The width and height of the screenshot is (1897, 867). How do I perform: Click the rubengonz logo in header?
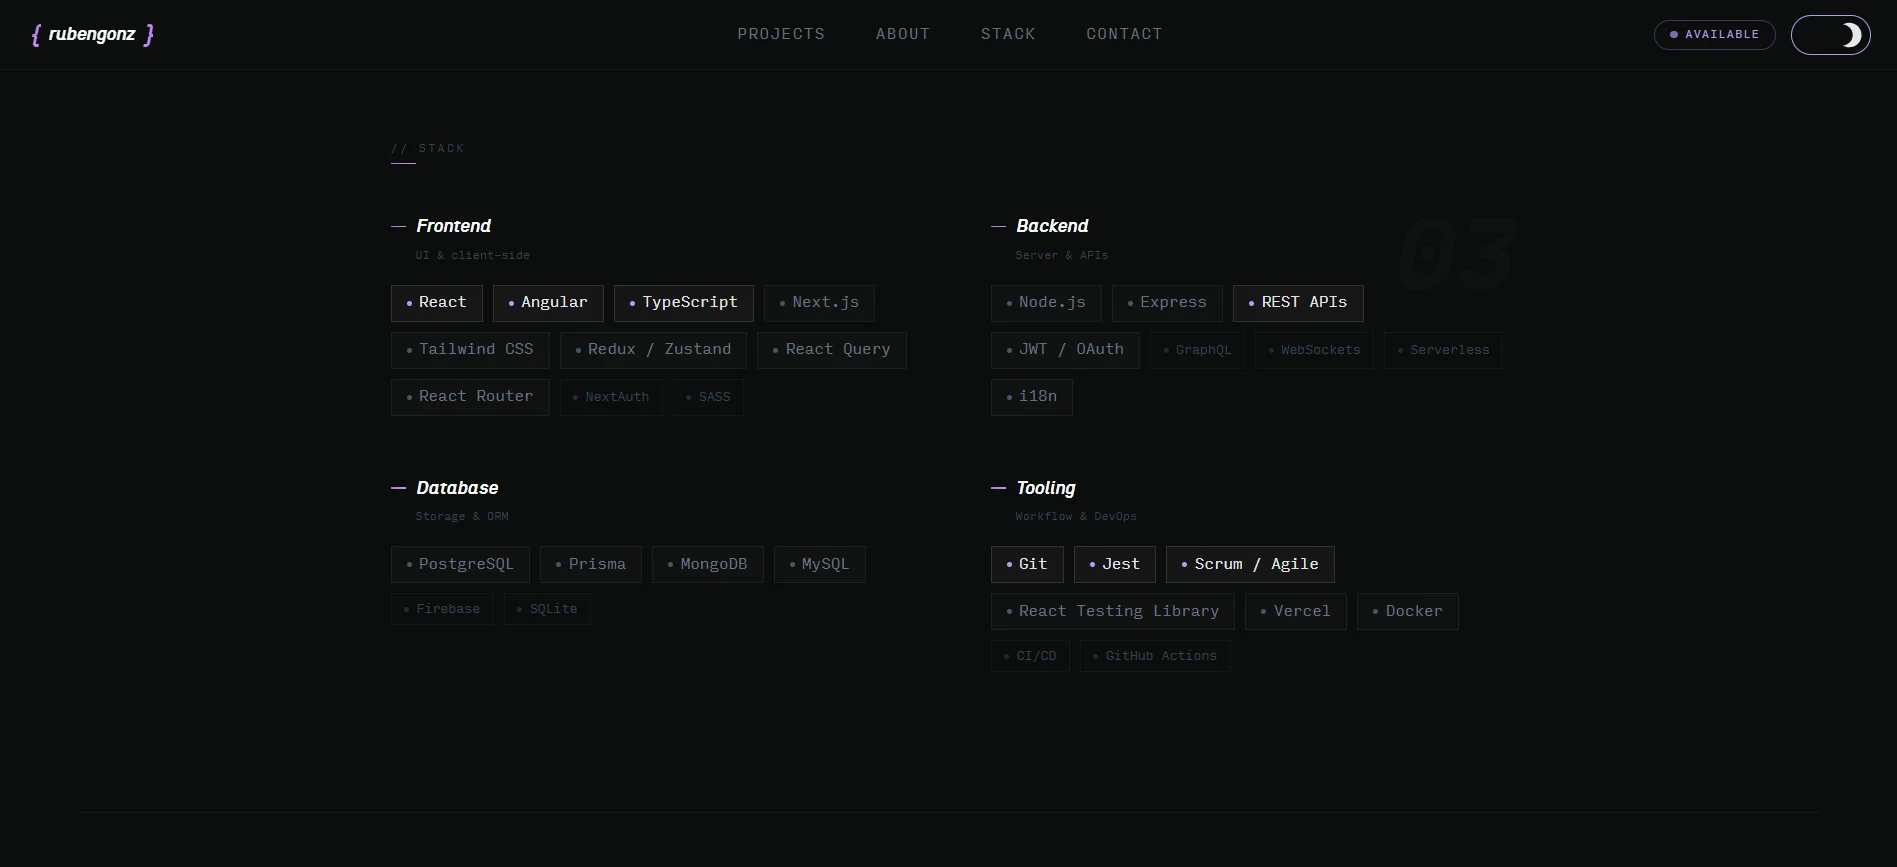point(93,34)
